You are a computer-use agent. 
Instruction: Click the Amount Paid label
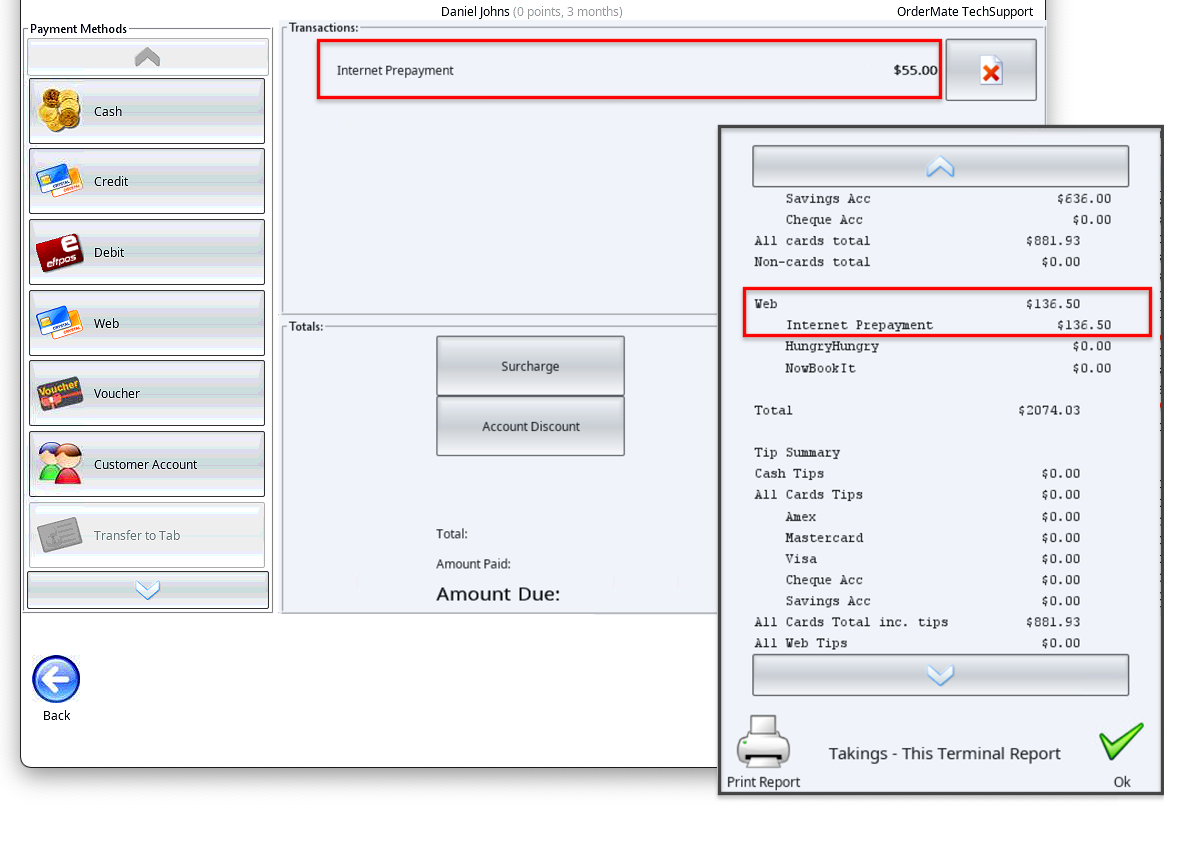(473, 564)
